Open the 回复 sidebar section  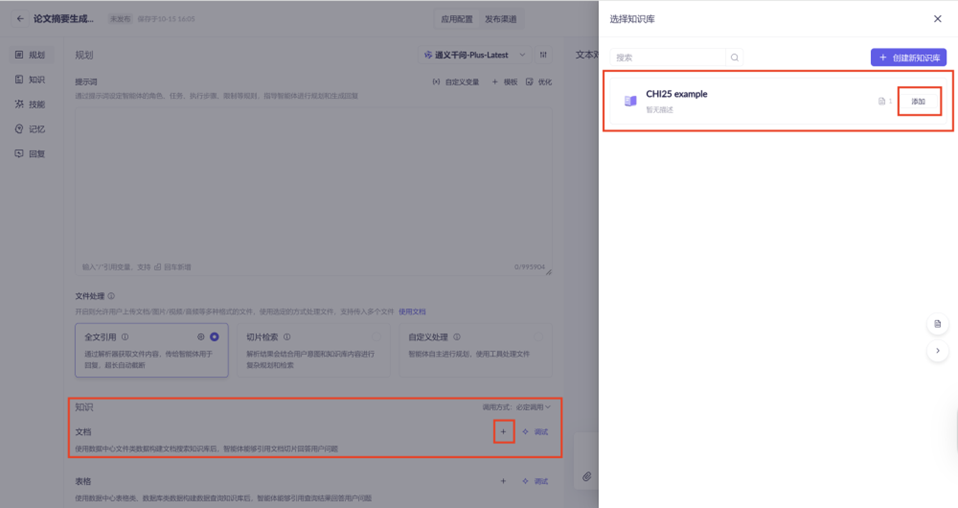tap(31, 153)
